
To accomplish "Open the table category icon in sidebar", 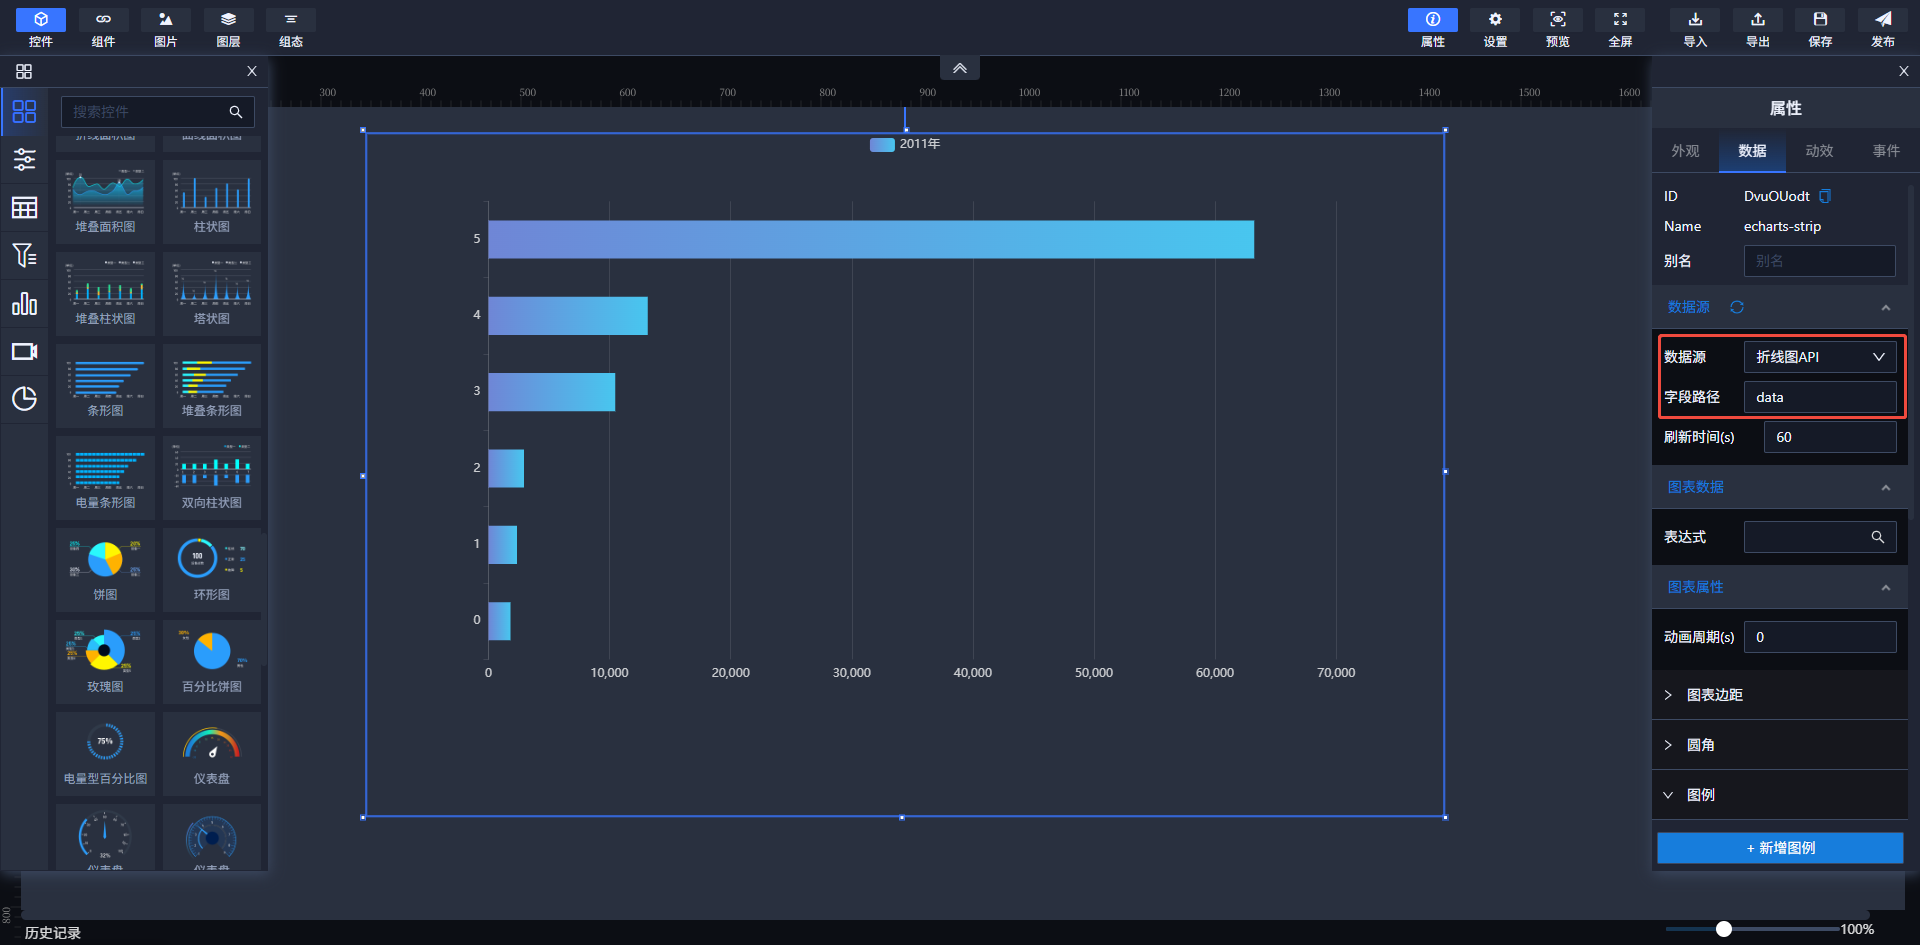I will (24, 208).
